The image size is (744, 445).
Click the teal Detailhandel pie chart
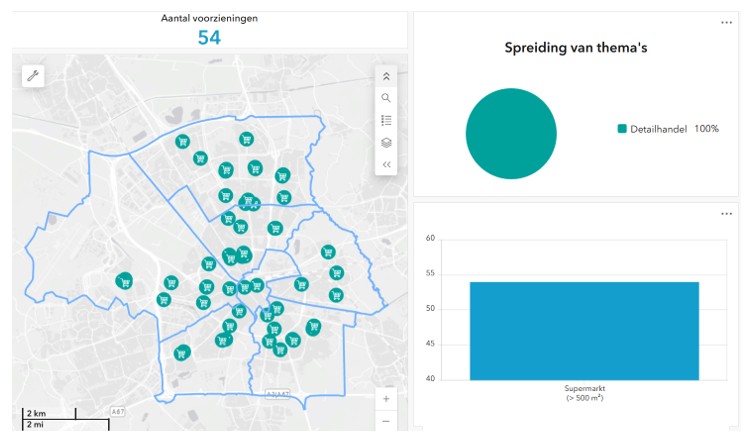[x=511, y=133]
